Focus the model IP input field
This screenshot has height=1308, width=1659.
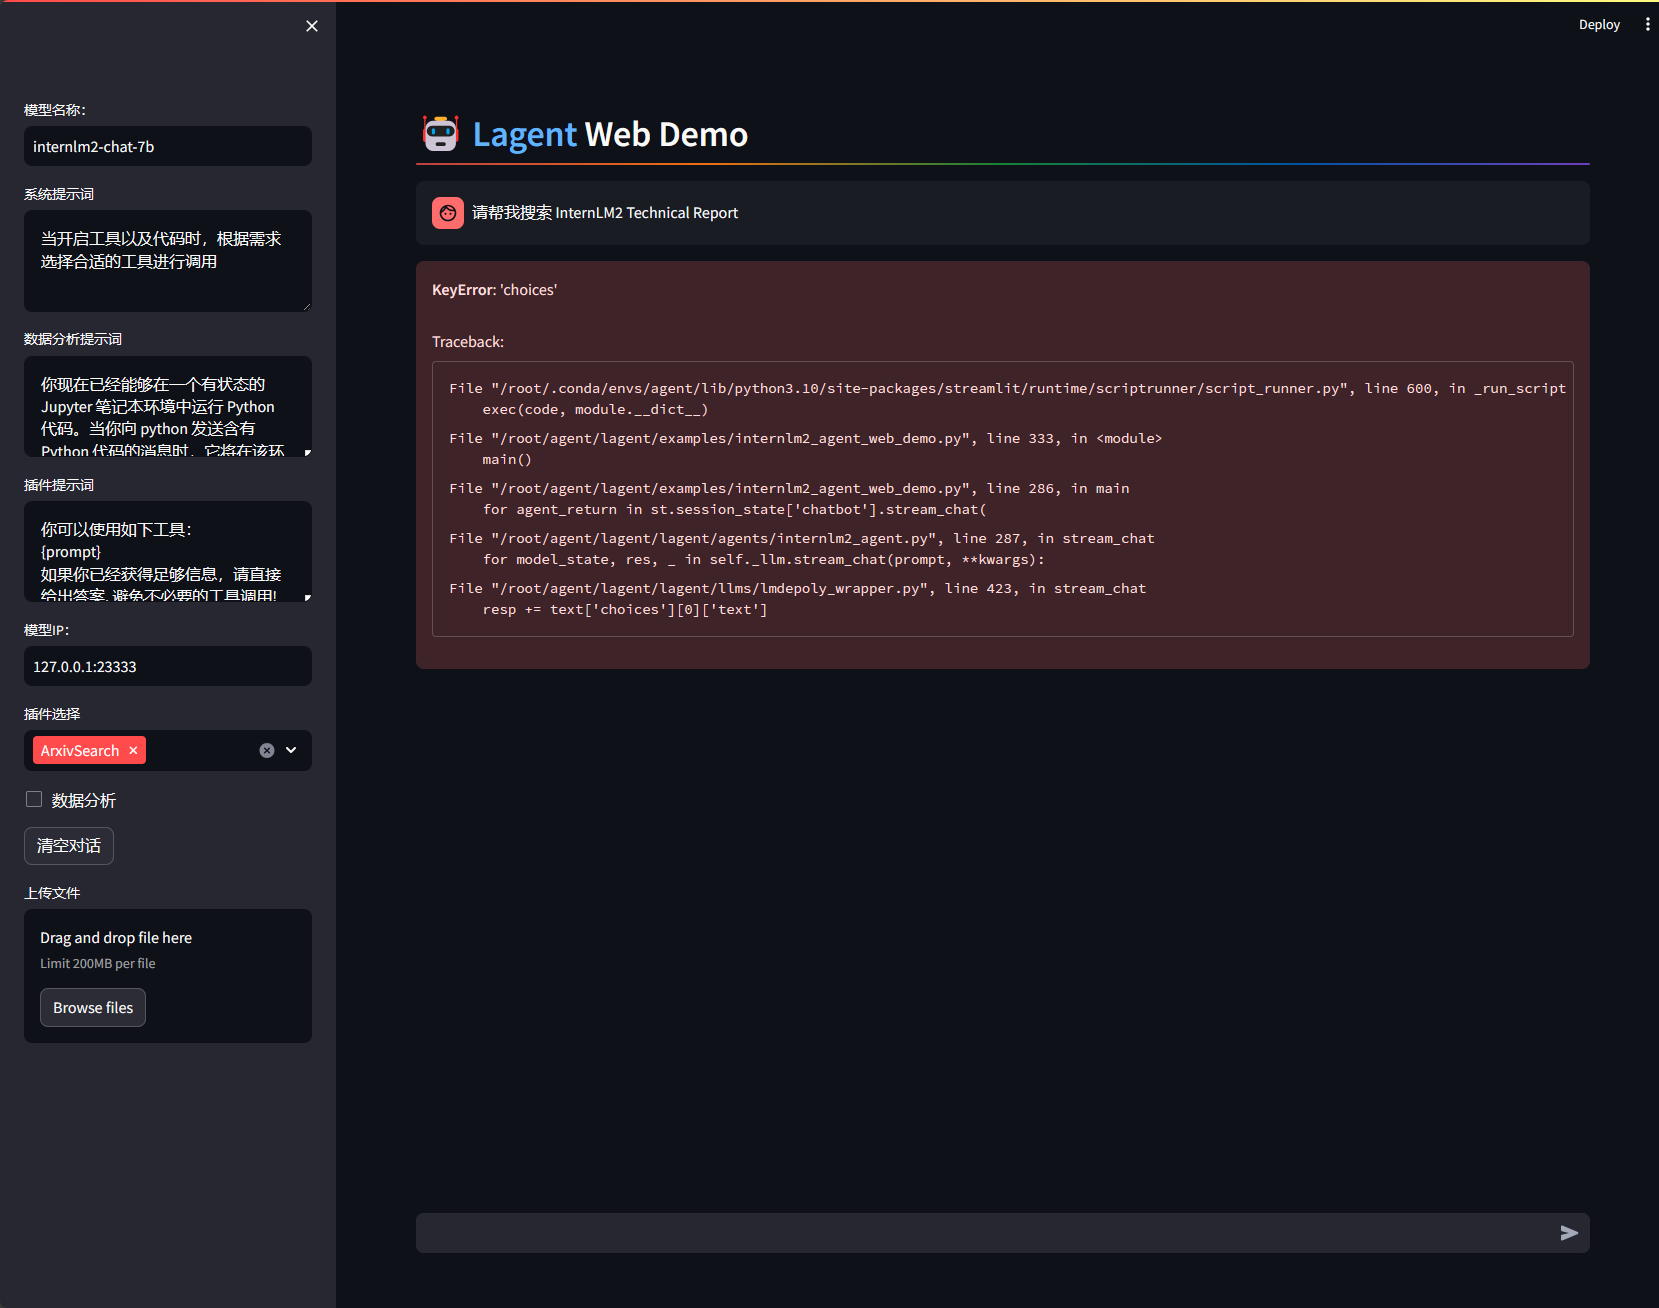click(168, 666)
